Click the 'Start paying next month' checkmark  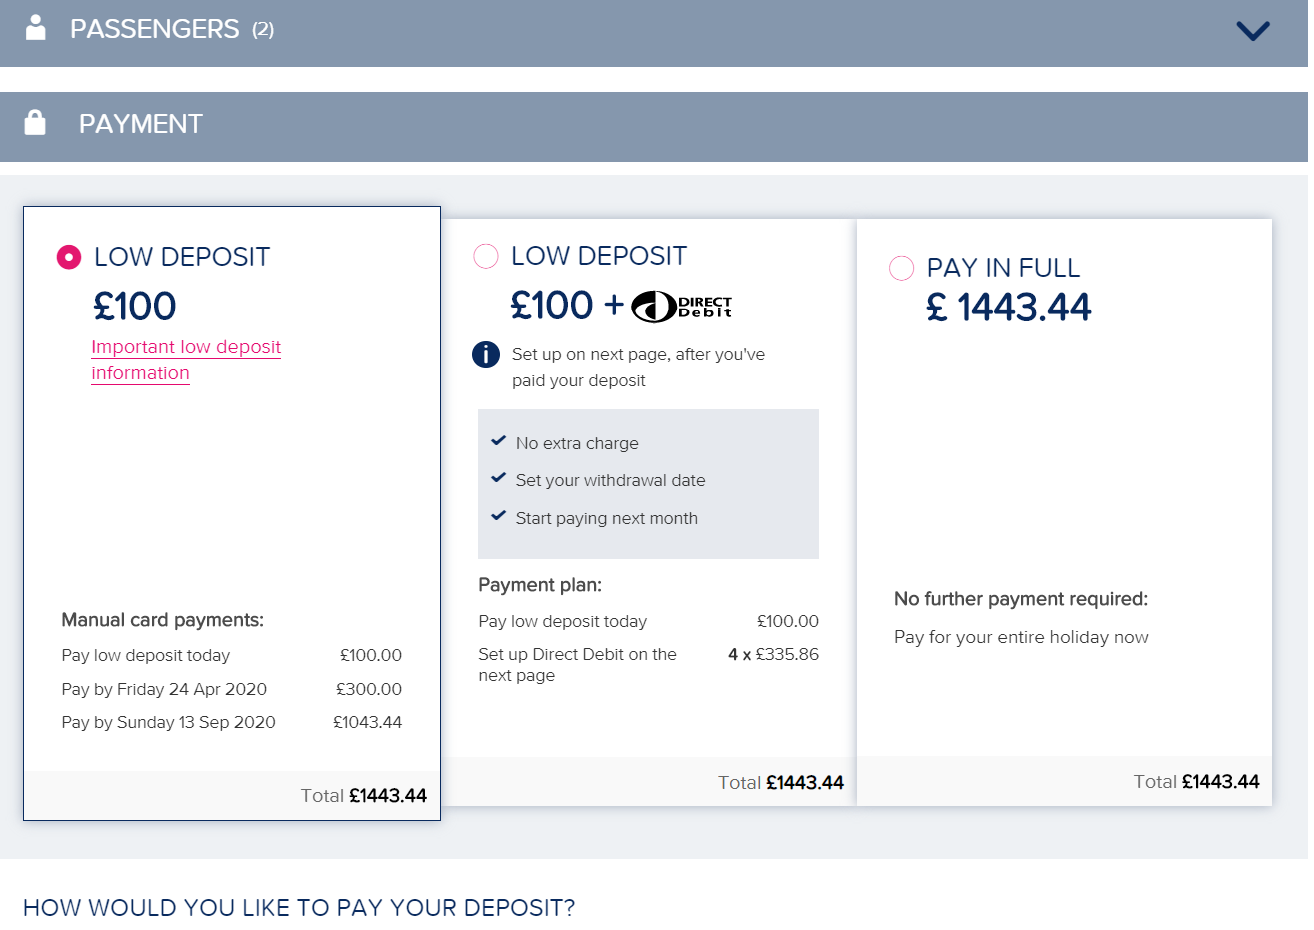[498, 516]
